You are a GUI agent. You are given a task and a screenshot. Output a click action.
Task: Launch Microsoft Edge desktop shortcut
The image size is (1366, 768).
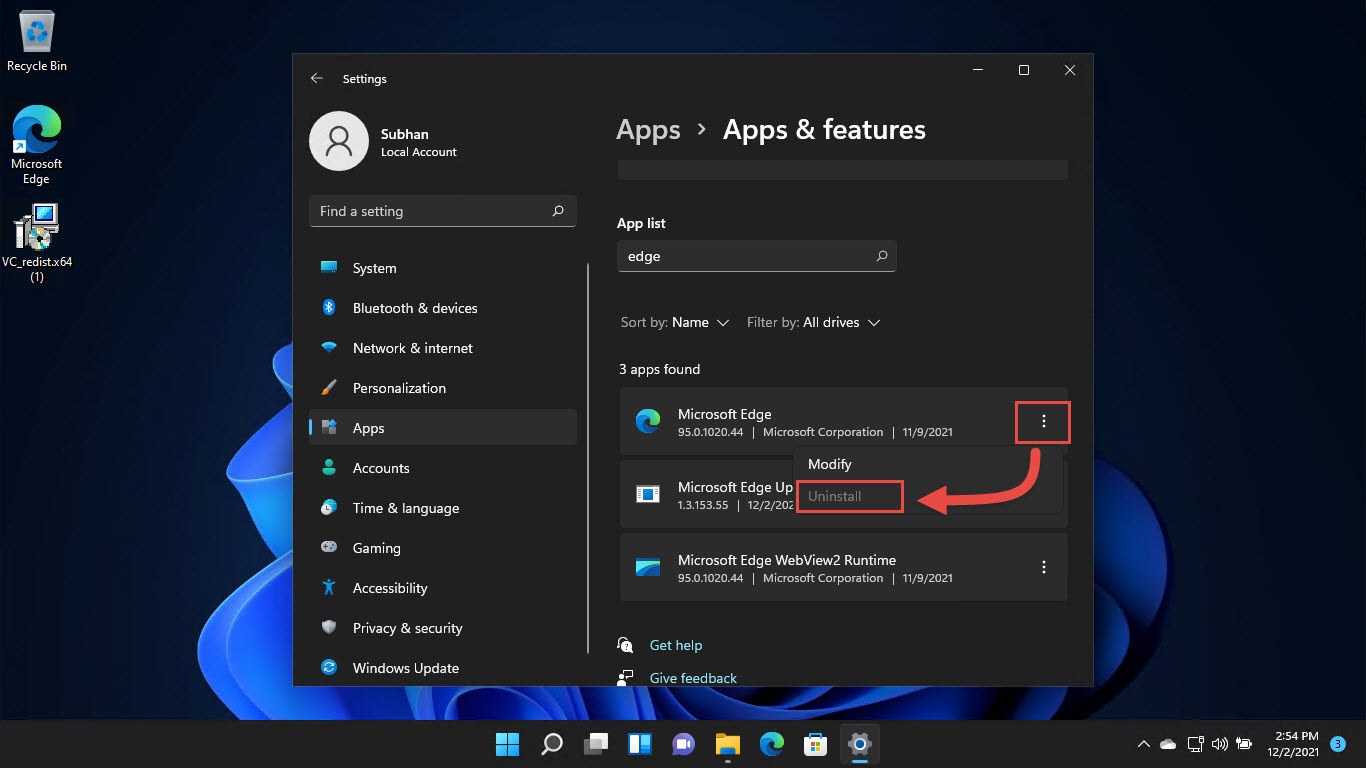pos(36,146)
